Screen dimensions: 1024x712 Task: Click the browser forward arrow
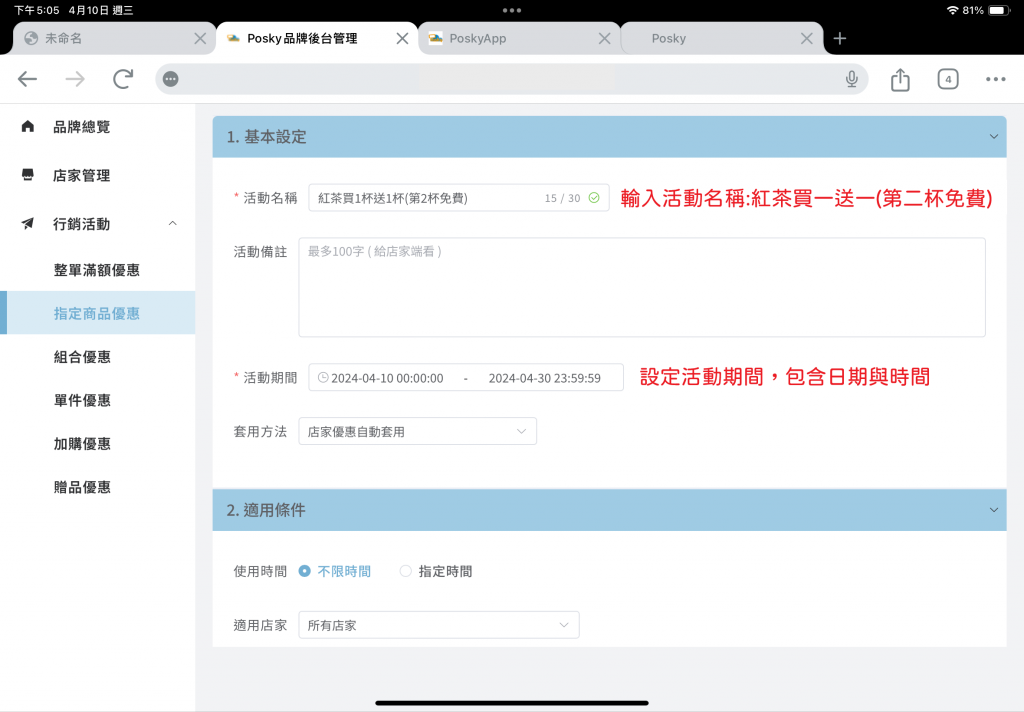click(x=75, y=79)
